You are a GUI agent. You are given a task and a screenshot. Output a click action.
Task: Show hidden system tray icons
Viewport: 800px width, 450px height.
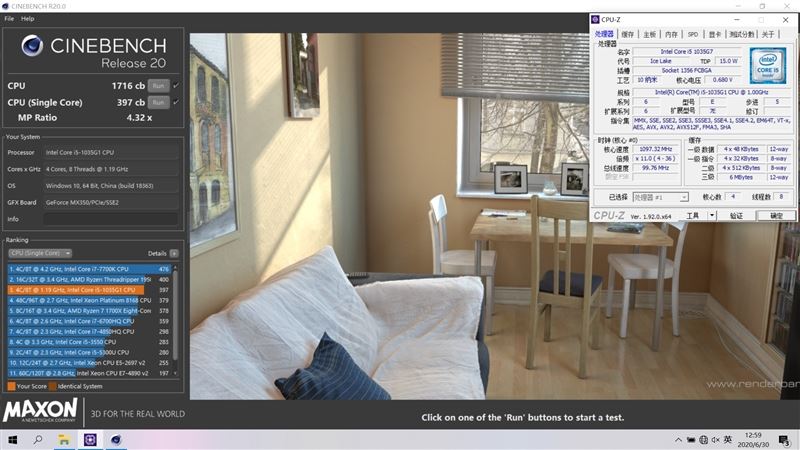point(678,440)
